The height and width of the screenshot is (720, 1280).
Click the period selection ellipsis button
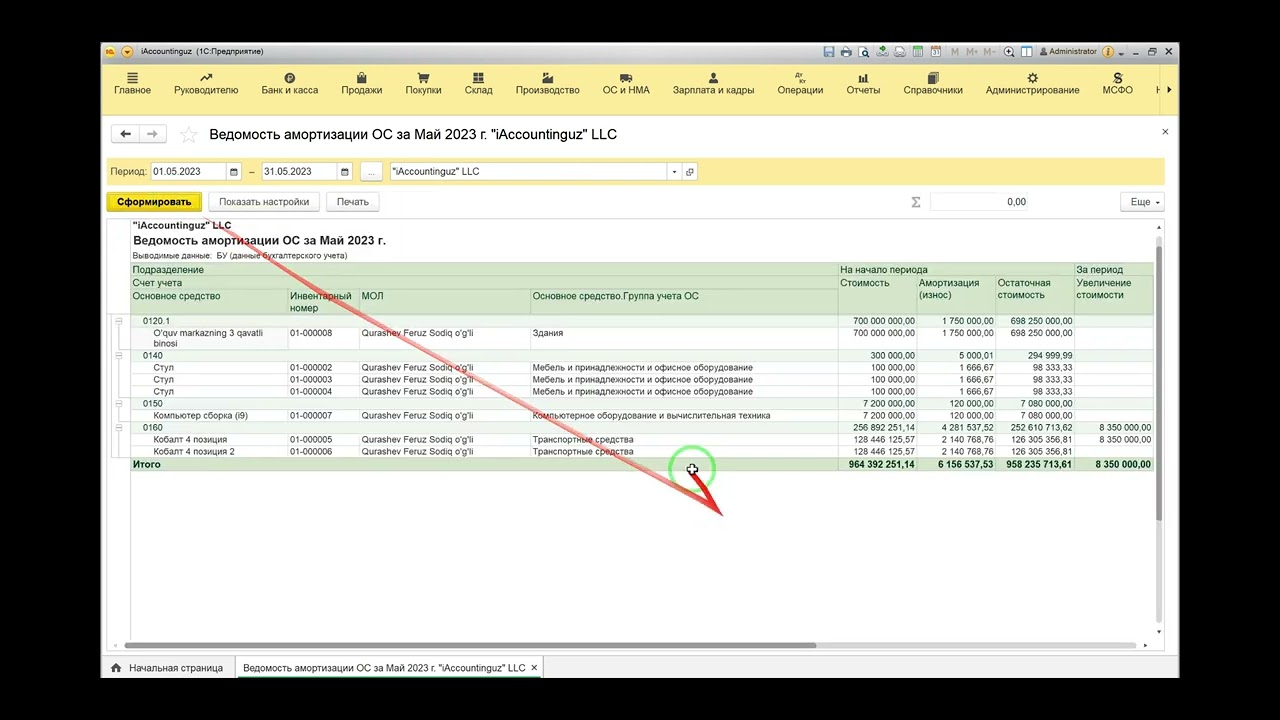point(371,172)
